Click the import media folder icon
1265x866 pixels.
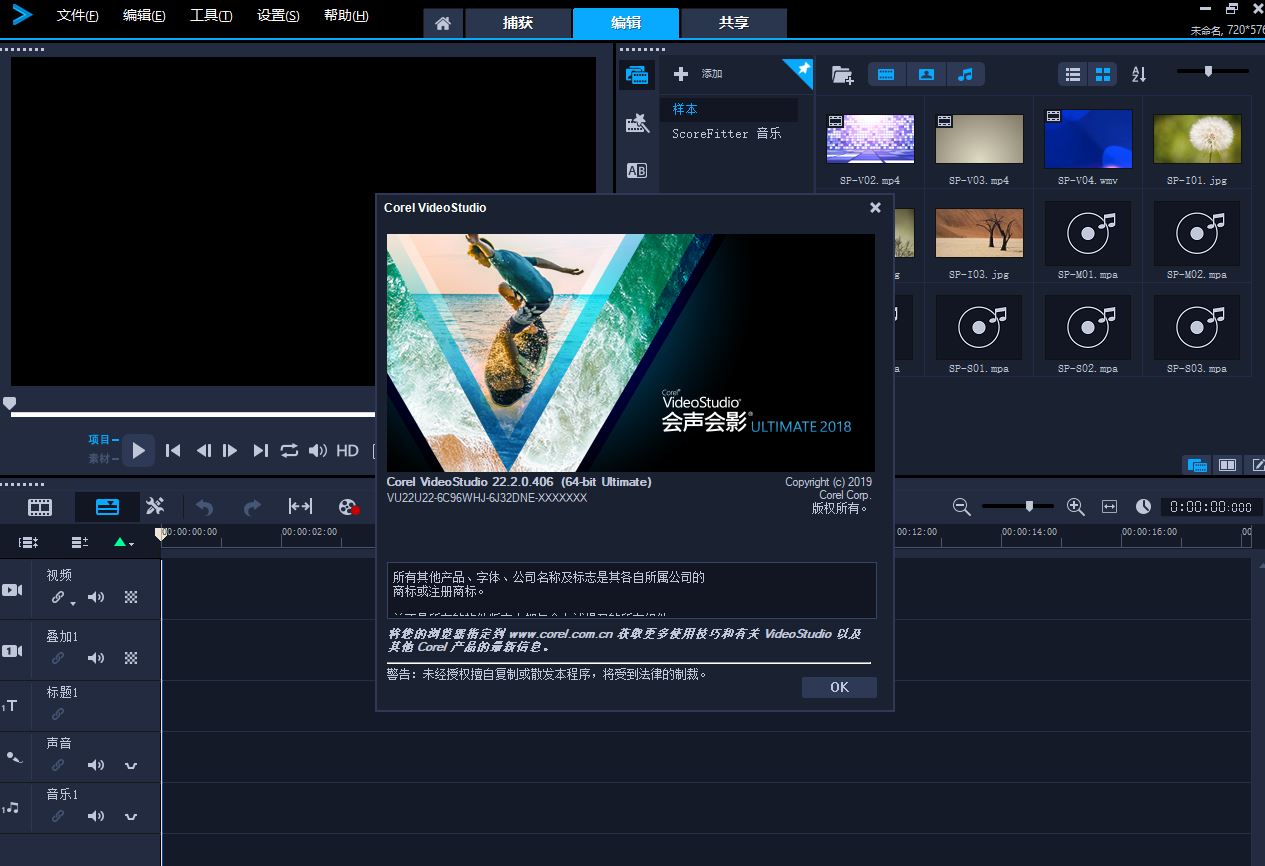(x=842, y=74)
